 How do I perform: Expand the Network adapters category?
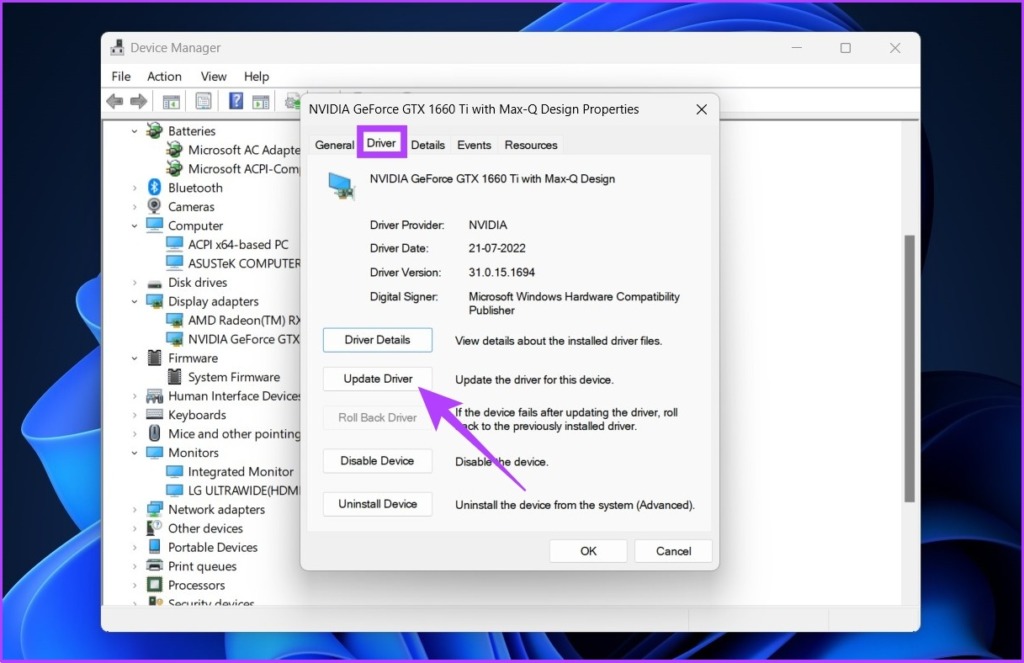(135, 509)
